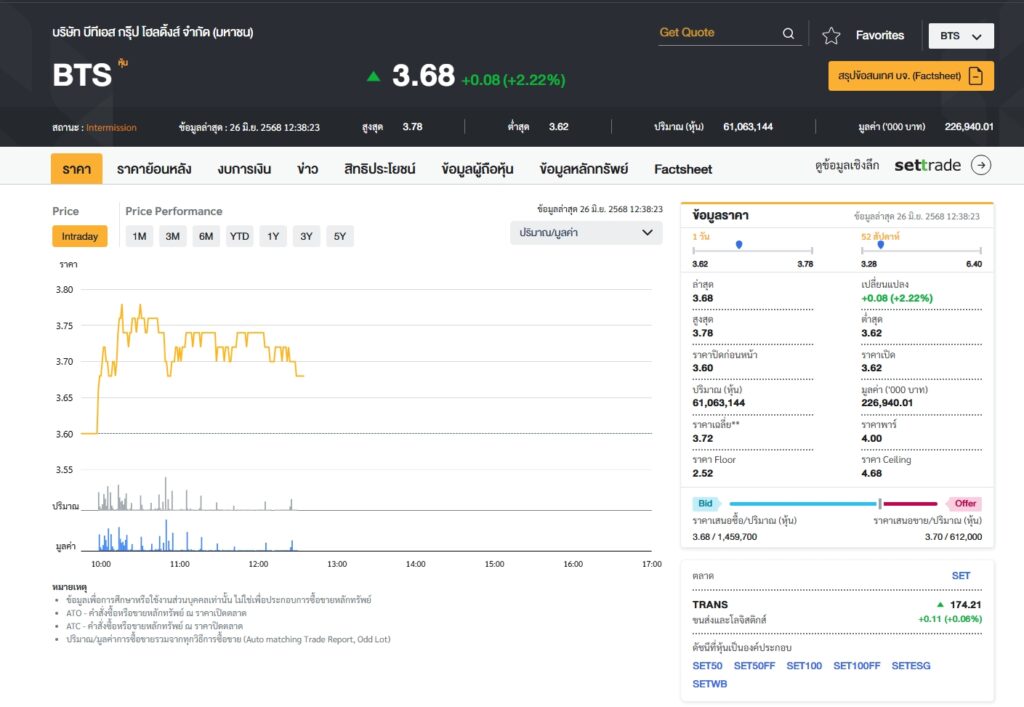Select the Intraday price view

pyautogui.click(x=80, y=236)
